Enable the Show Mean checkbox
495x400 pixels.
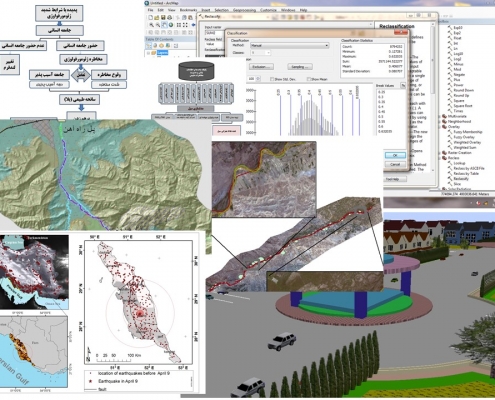point(309,79)
